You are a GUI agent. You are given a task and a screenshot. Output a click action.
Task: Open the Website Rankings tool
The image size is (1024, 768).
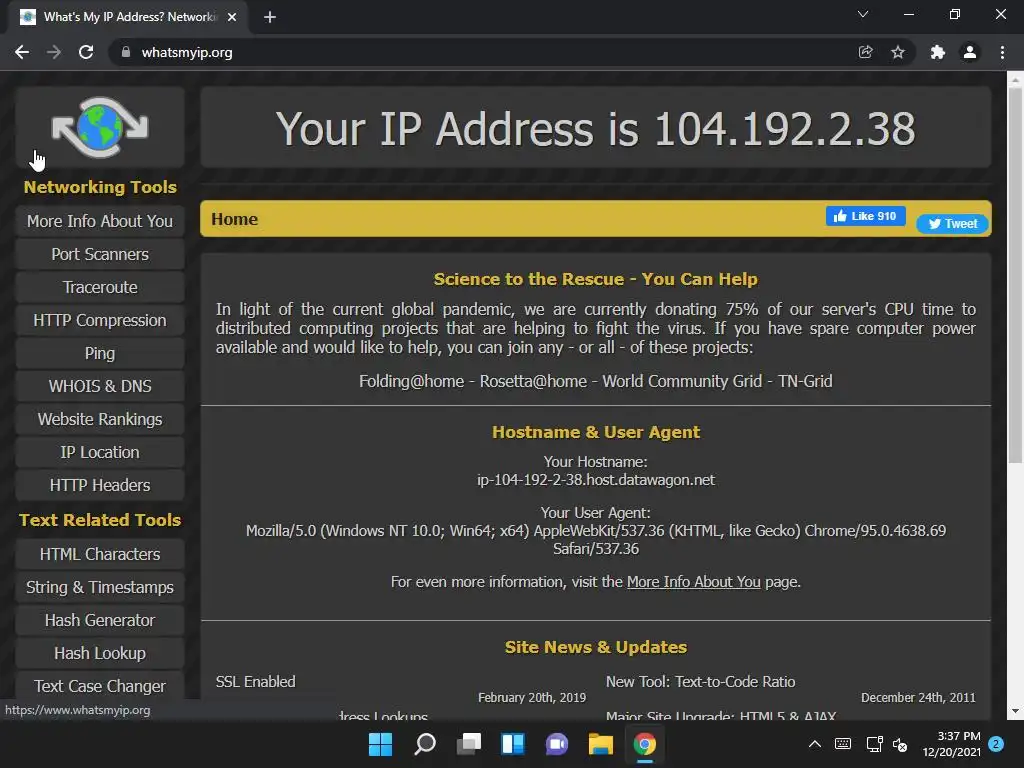click(100, 419)
